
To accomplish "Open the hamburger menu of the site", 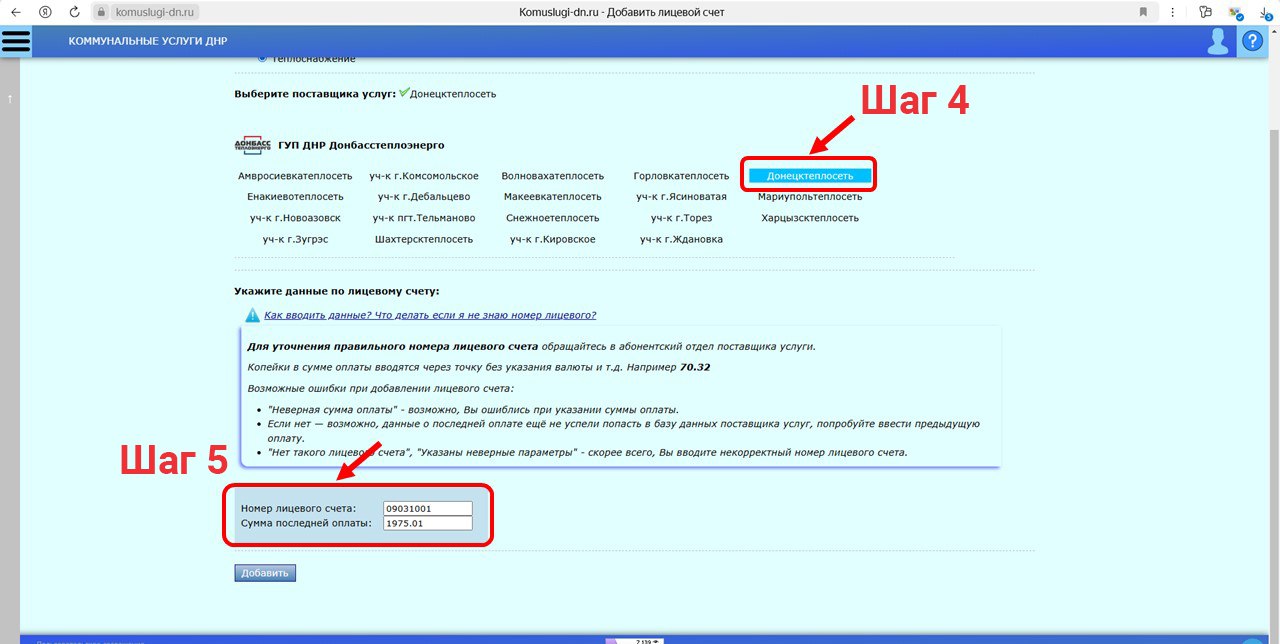I will 16,41.
